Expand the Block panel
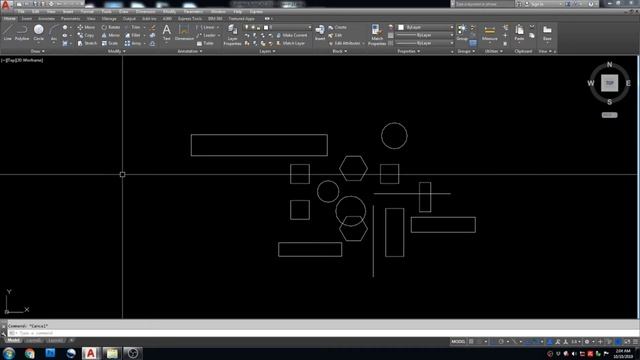The image size is (640, 360). click(x=340, y=51)
